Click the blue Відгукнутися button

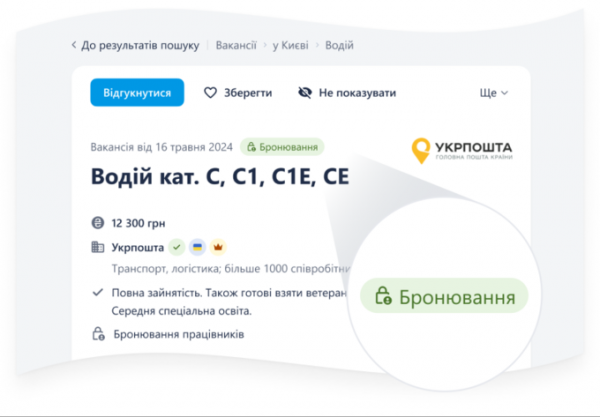pos(137,93)
